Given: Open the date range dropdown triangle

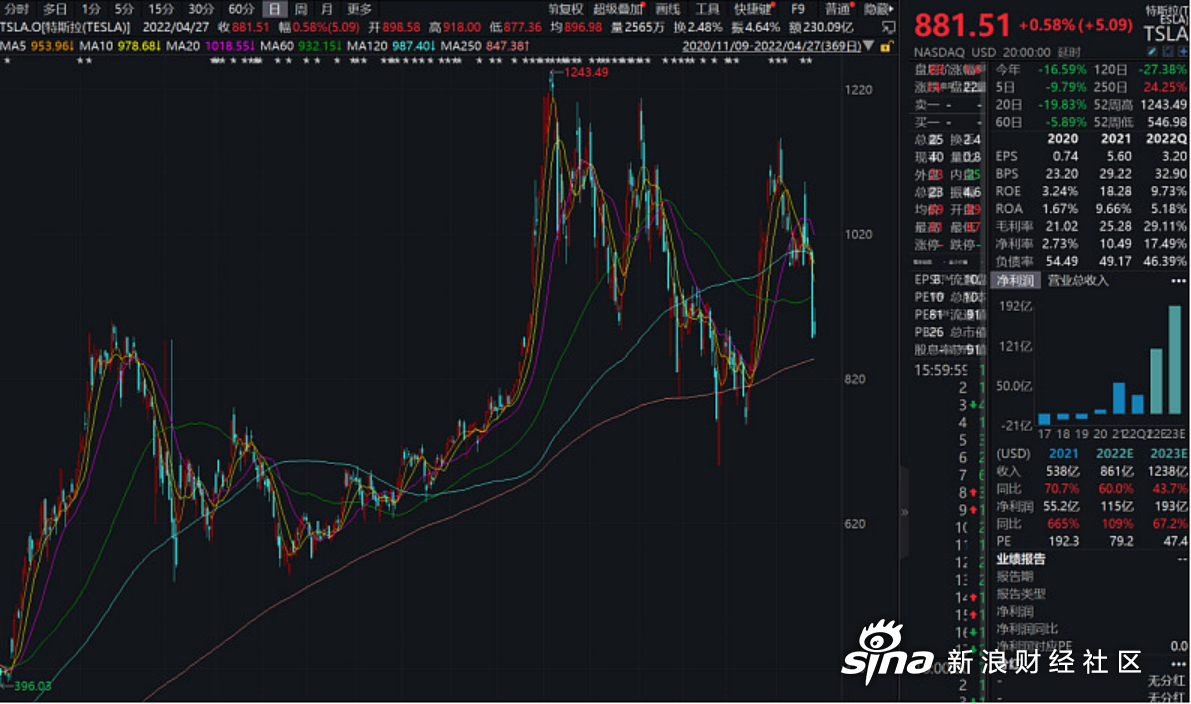Looking at the screenshot, I should tap(868, 46).
